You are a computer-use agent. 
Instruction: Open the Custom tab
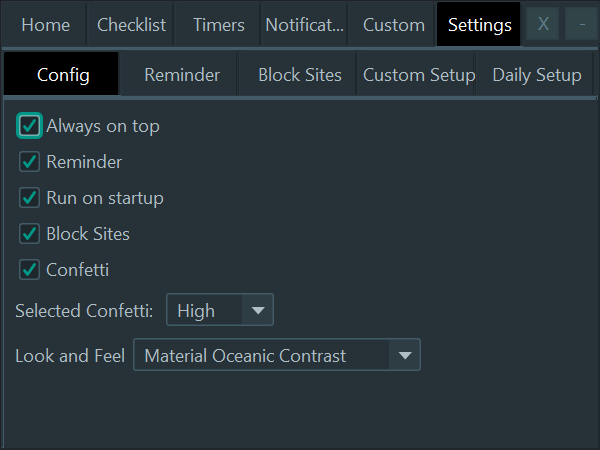(x=393, y=25)
